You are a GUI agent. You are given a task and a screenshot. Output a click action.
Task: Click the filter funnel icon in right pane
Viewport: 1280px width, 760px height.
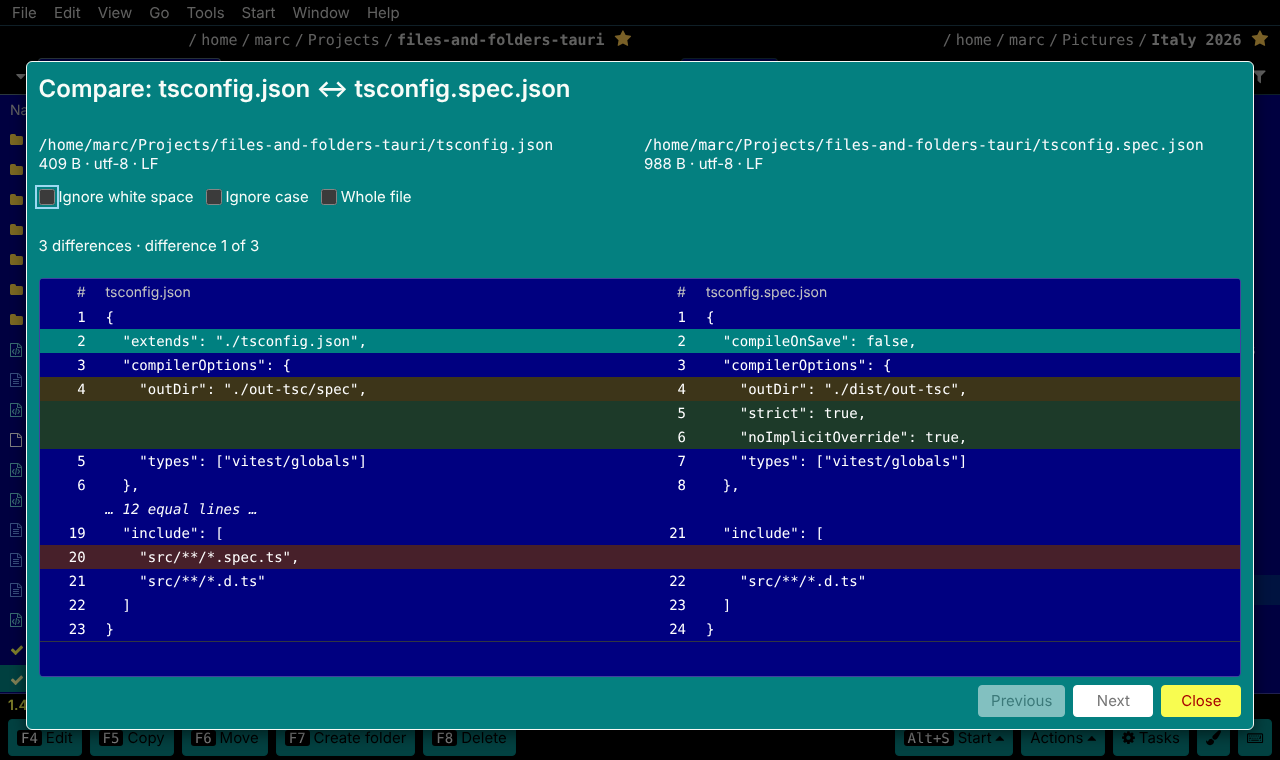tap(1260, 76)
